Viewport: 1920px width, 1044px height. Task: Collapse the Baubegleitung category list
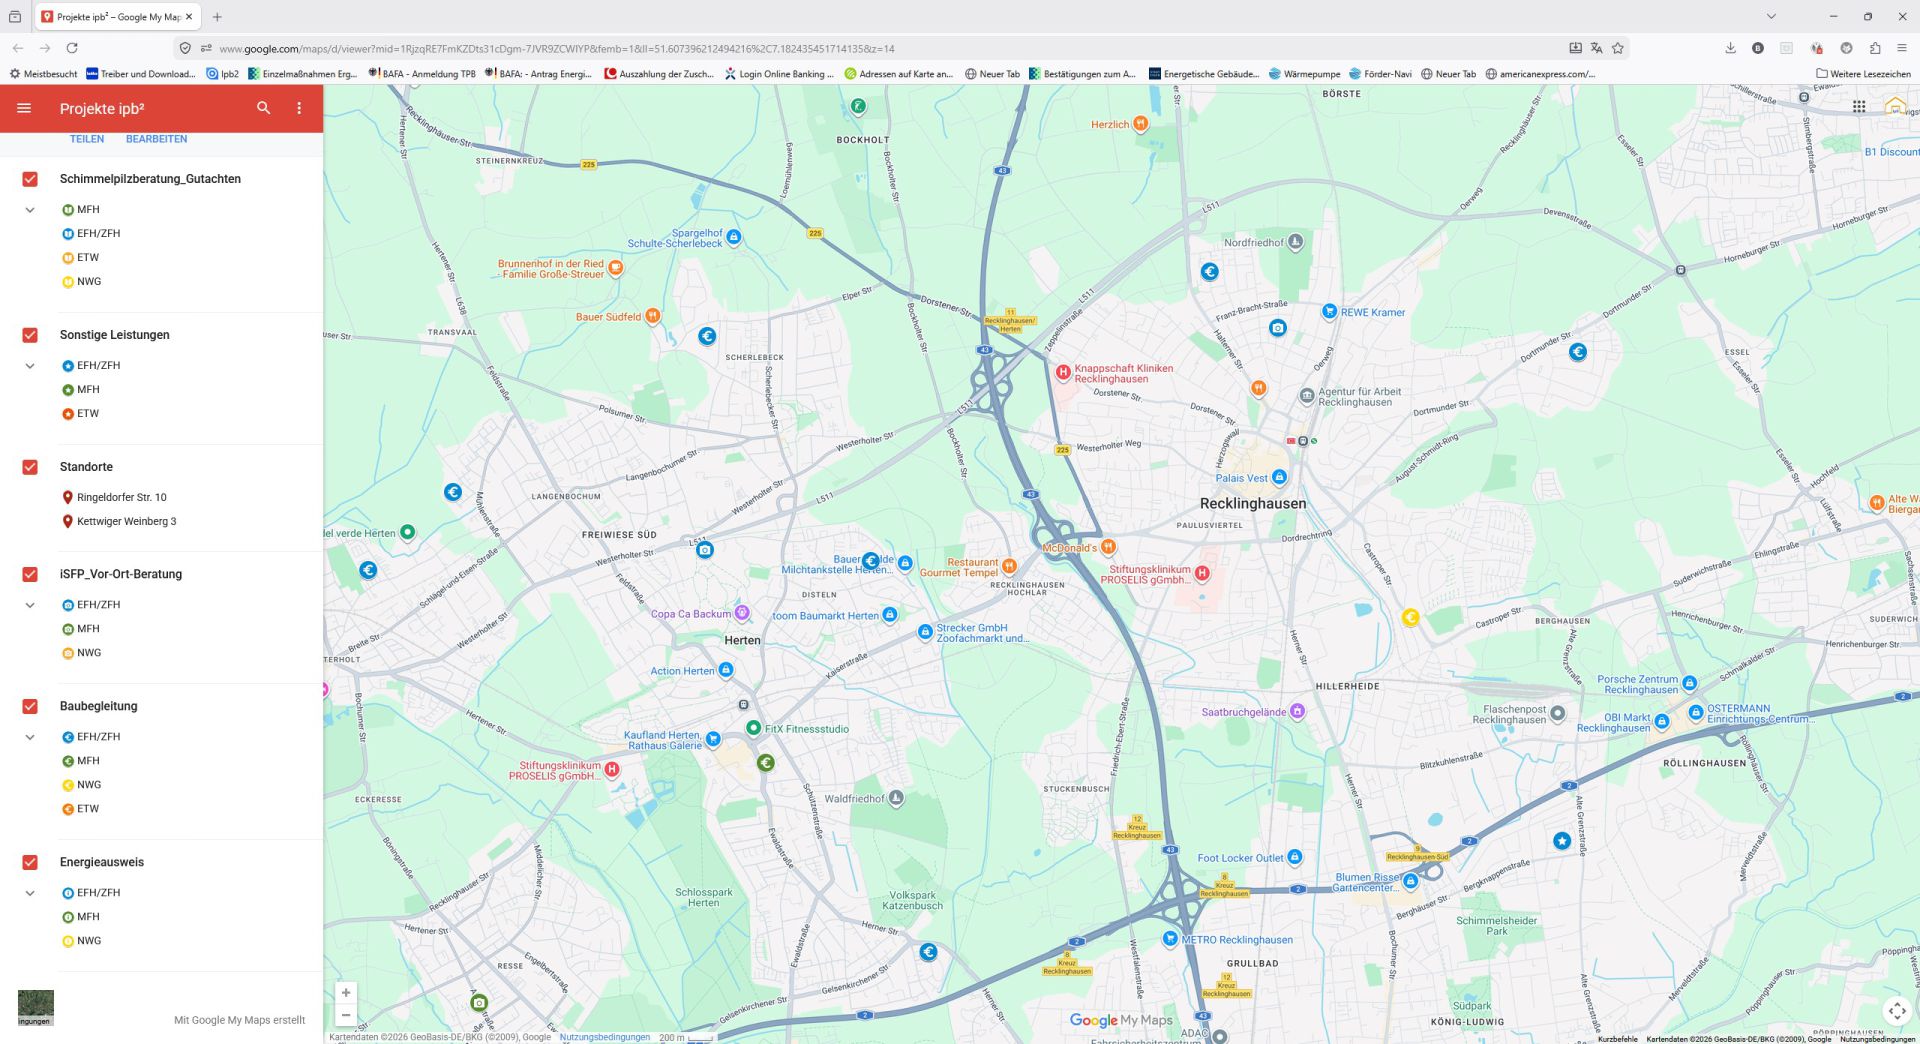(30, 737)
